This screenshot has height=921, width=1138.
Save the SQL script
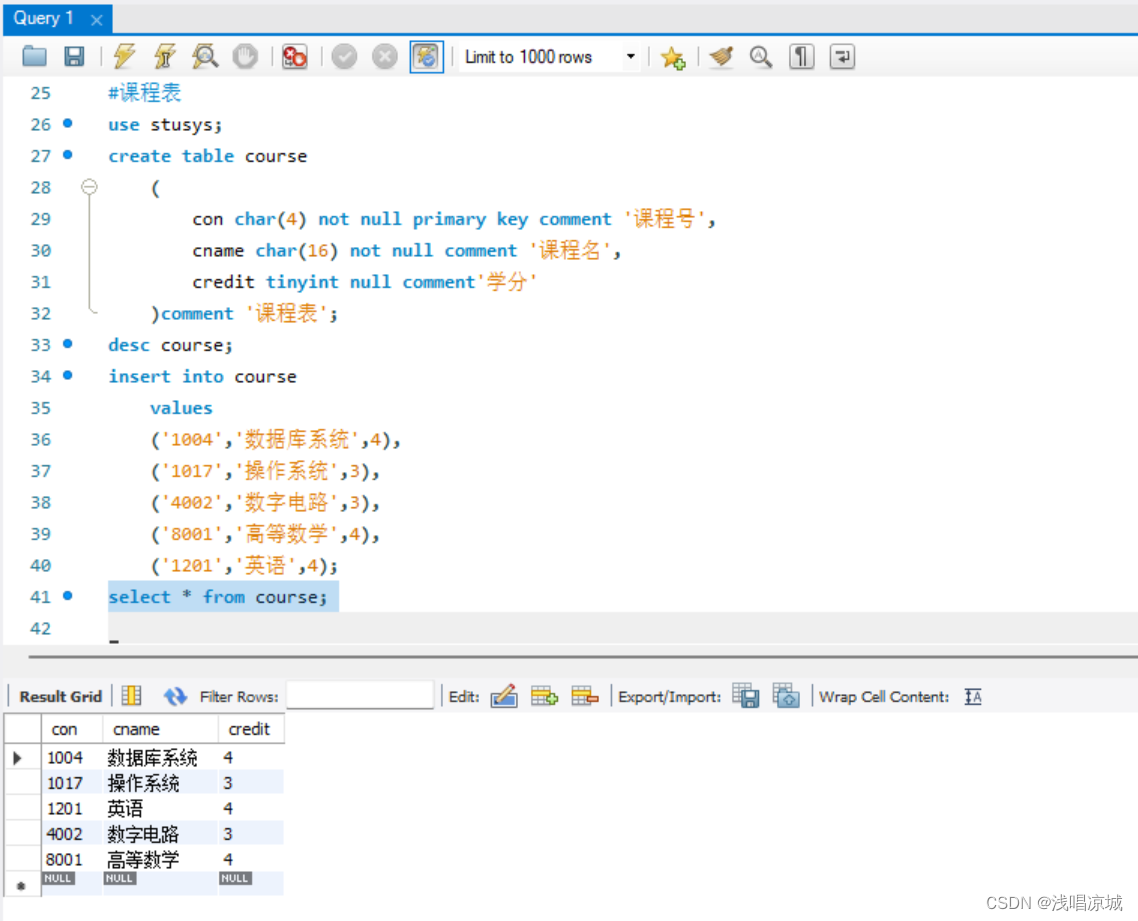coord(74,56)
